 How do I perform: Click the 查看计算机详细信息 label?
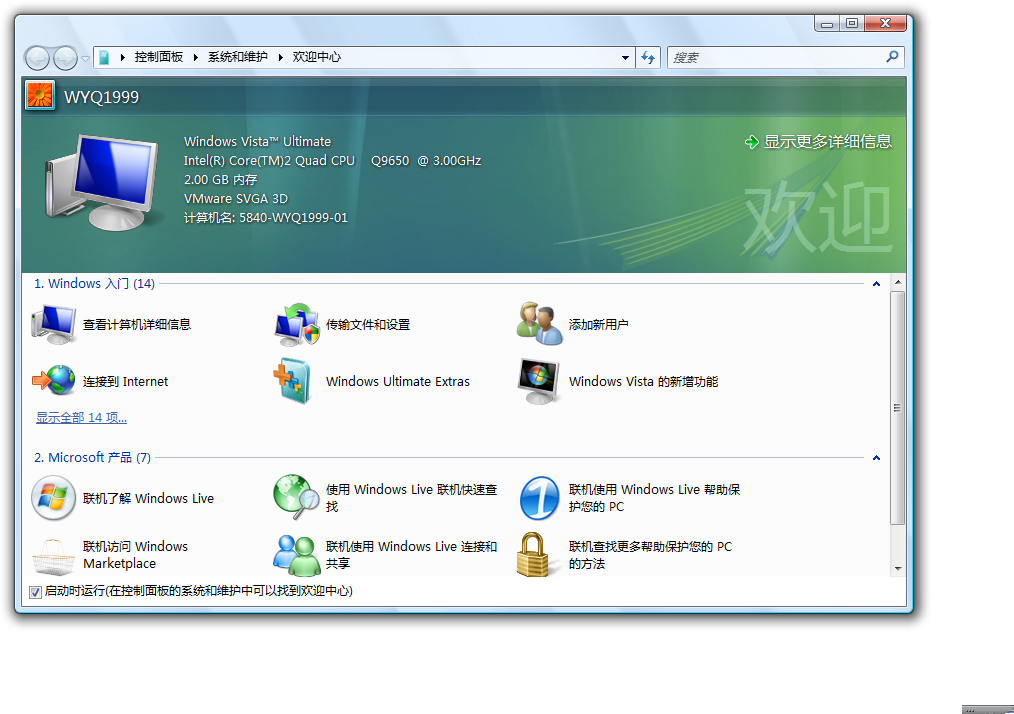(x=137, y=325)
